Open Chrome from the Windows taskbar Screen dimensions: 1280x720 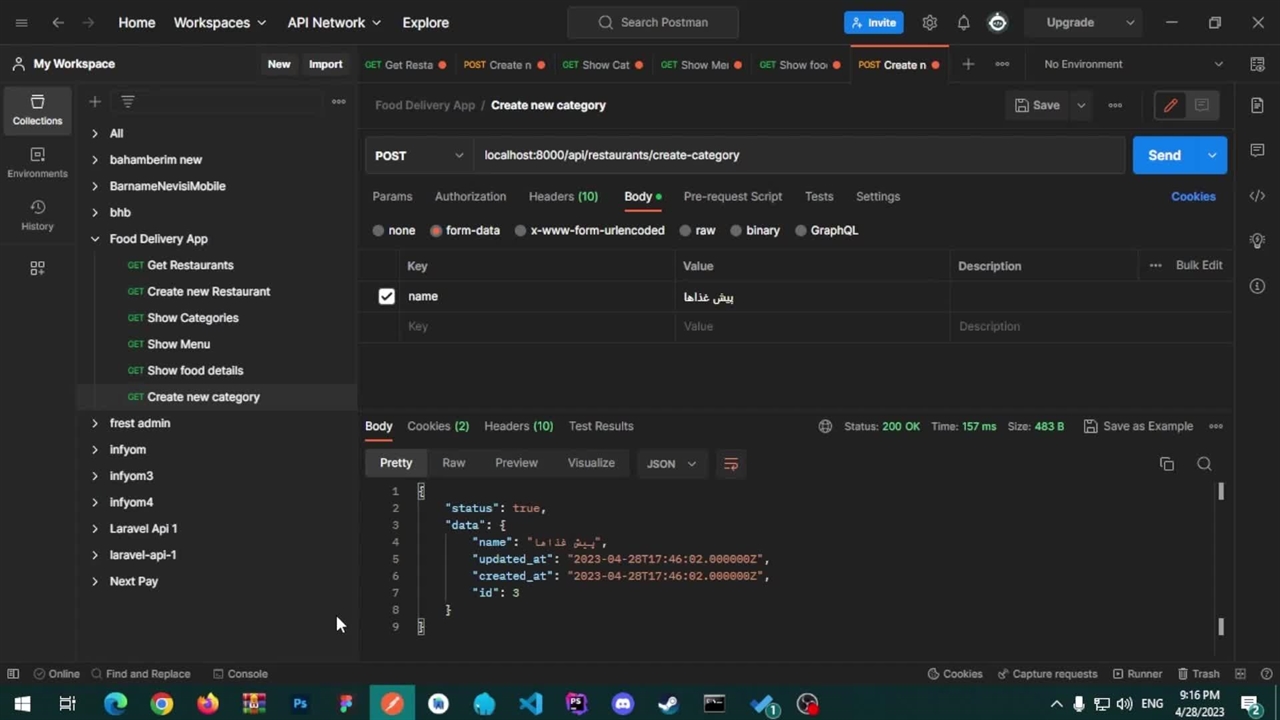click(x=161, y=704)
